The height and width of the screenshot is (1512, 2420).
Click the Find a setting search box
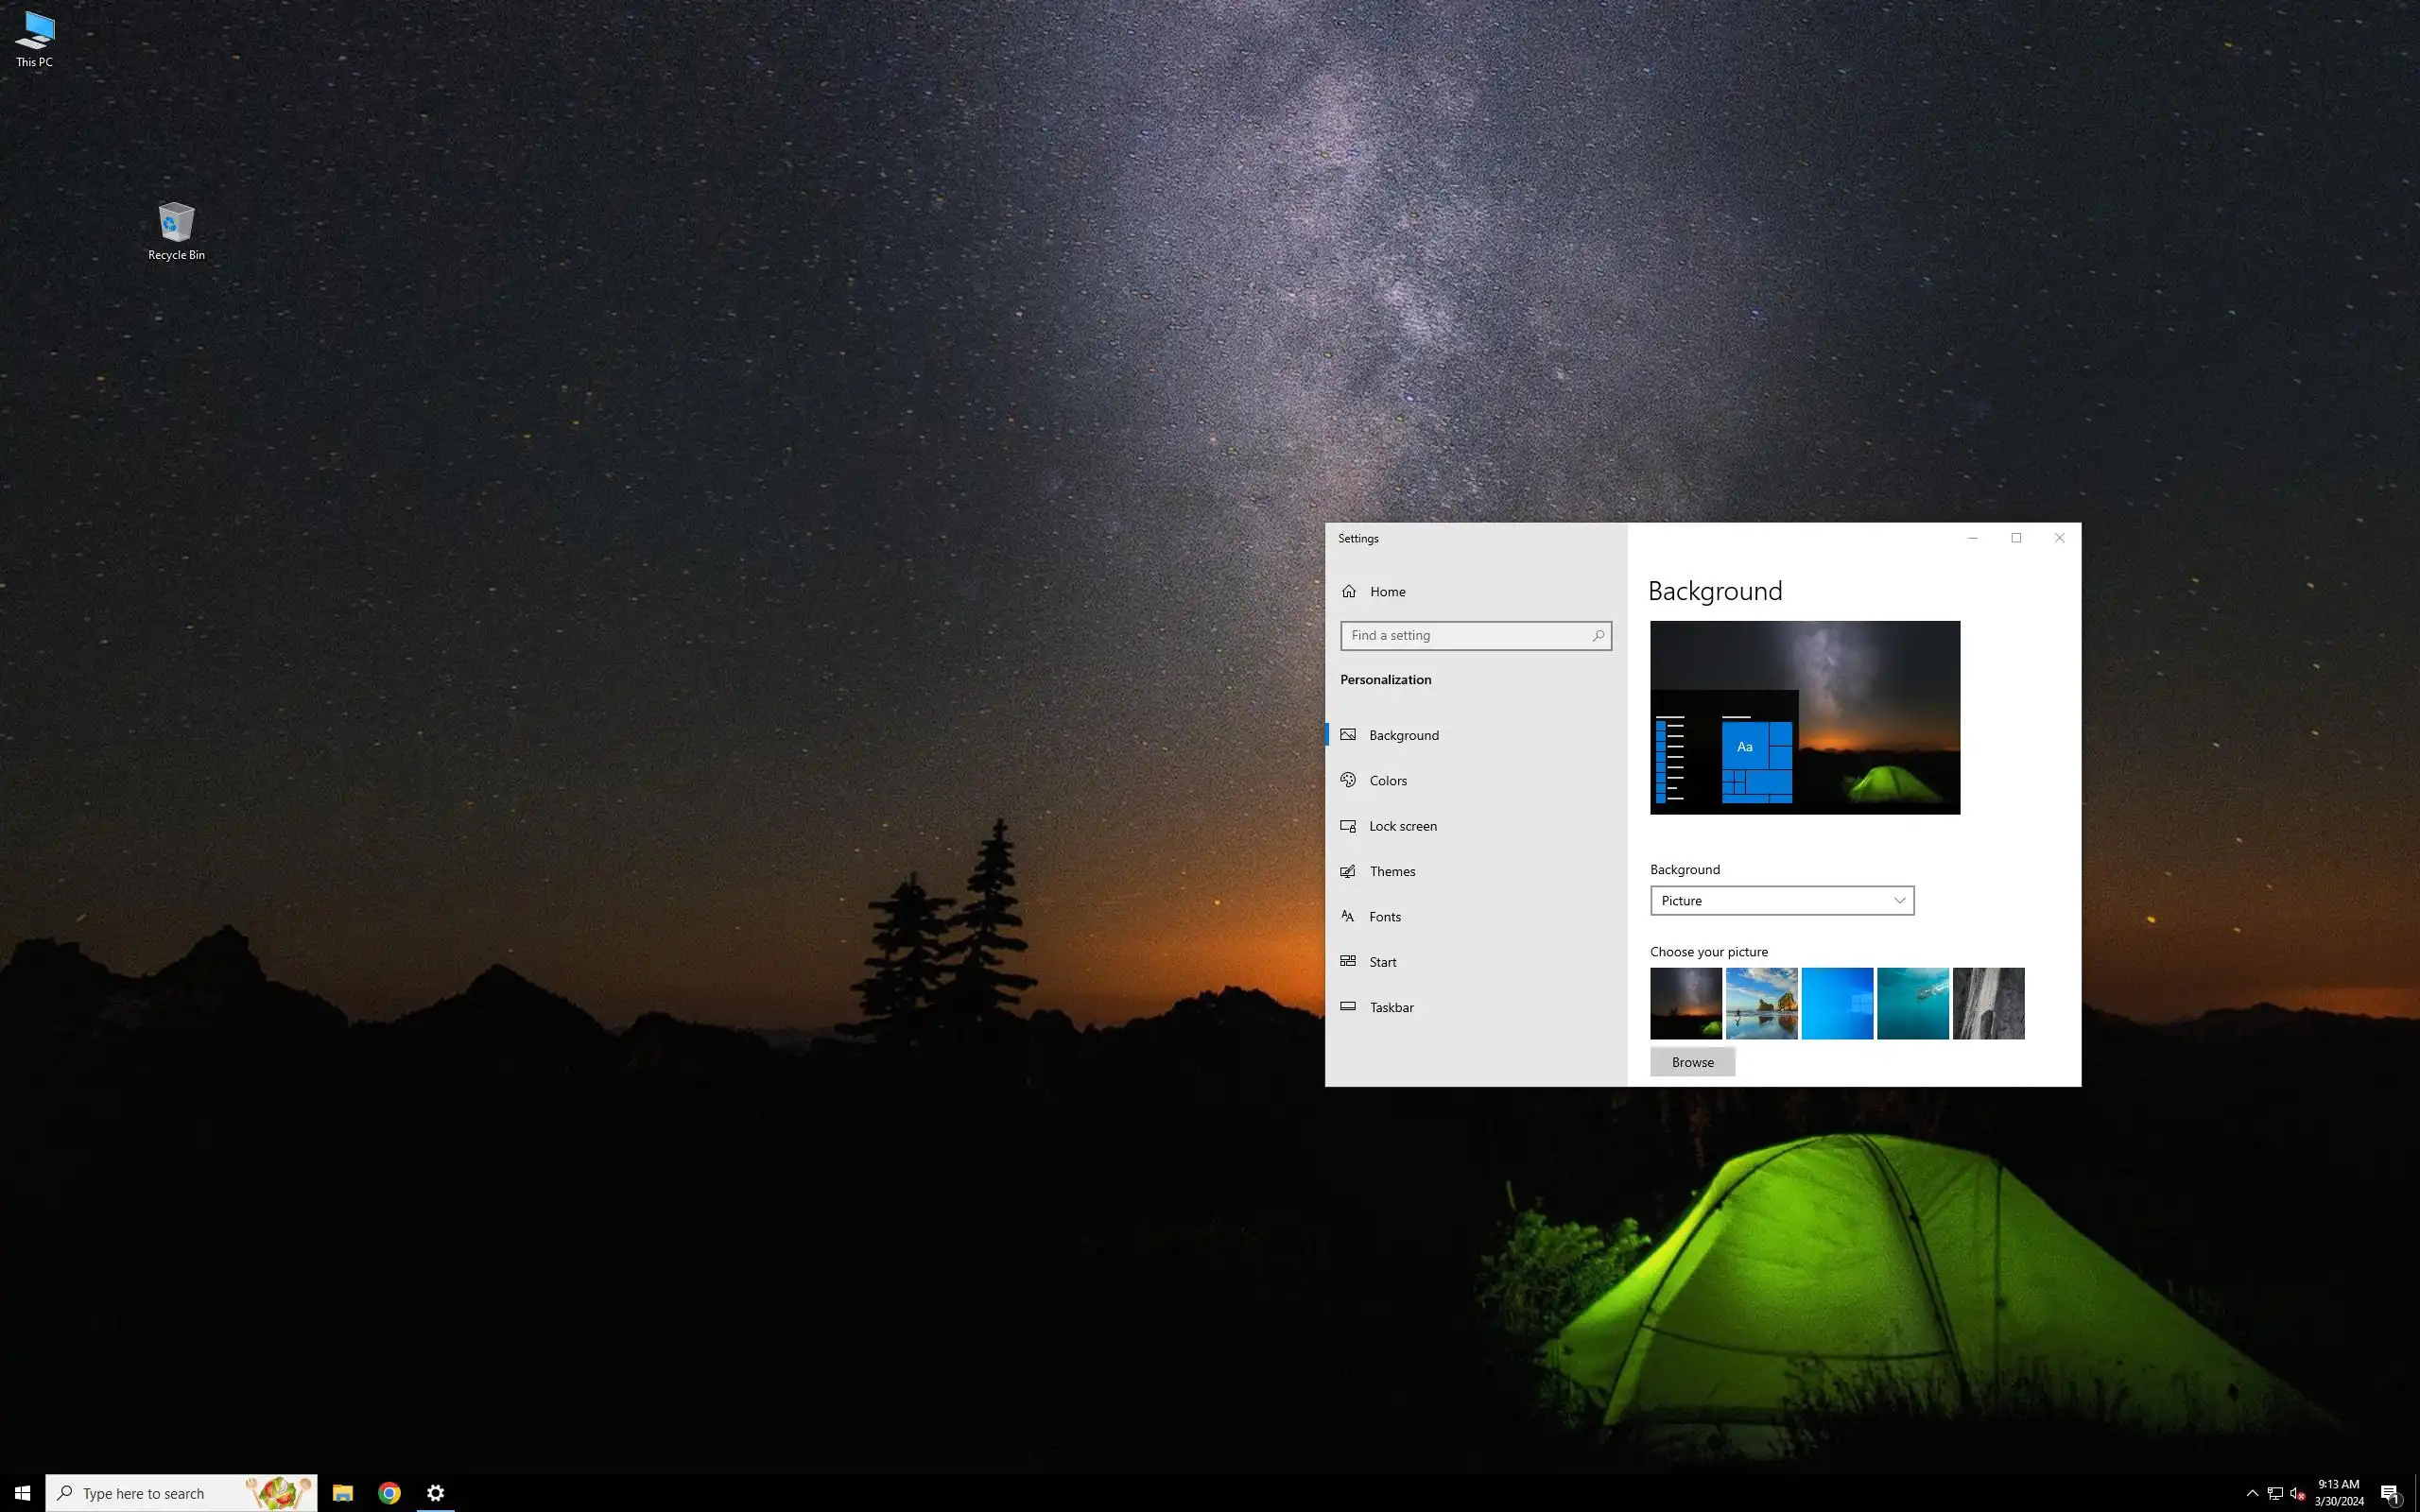(1466, 635)
